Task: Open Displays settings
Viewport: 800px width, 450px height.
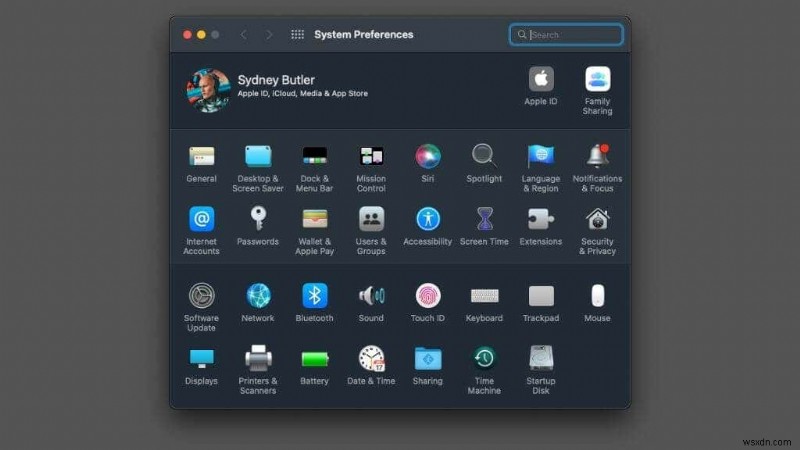Action: [x=202, y=359]
